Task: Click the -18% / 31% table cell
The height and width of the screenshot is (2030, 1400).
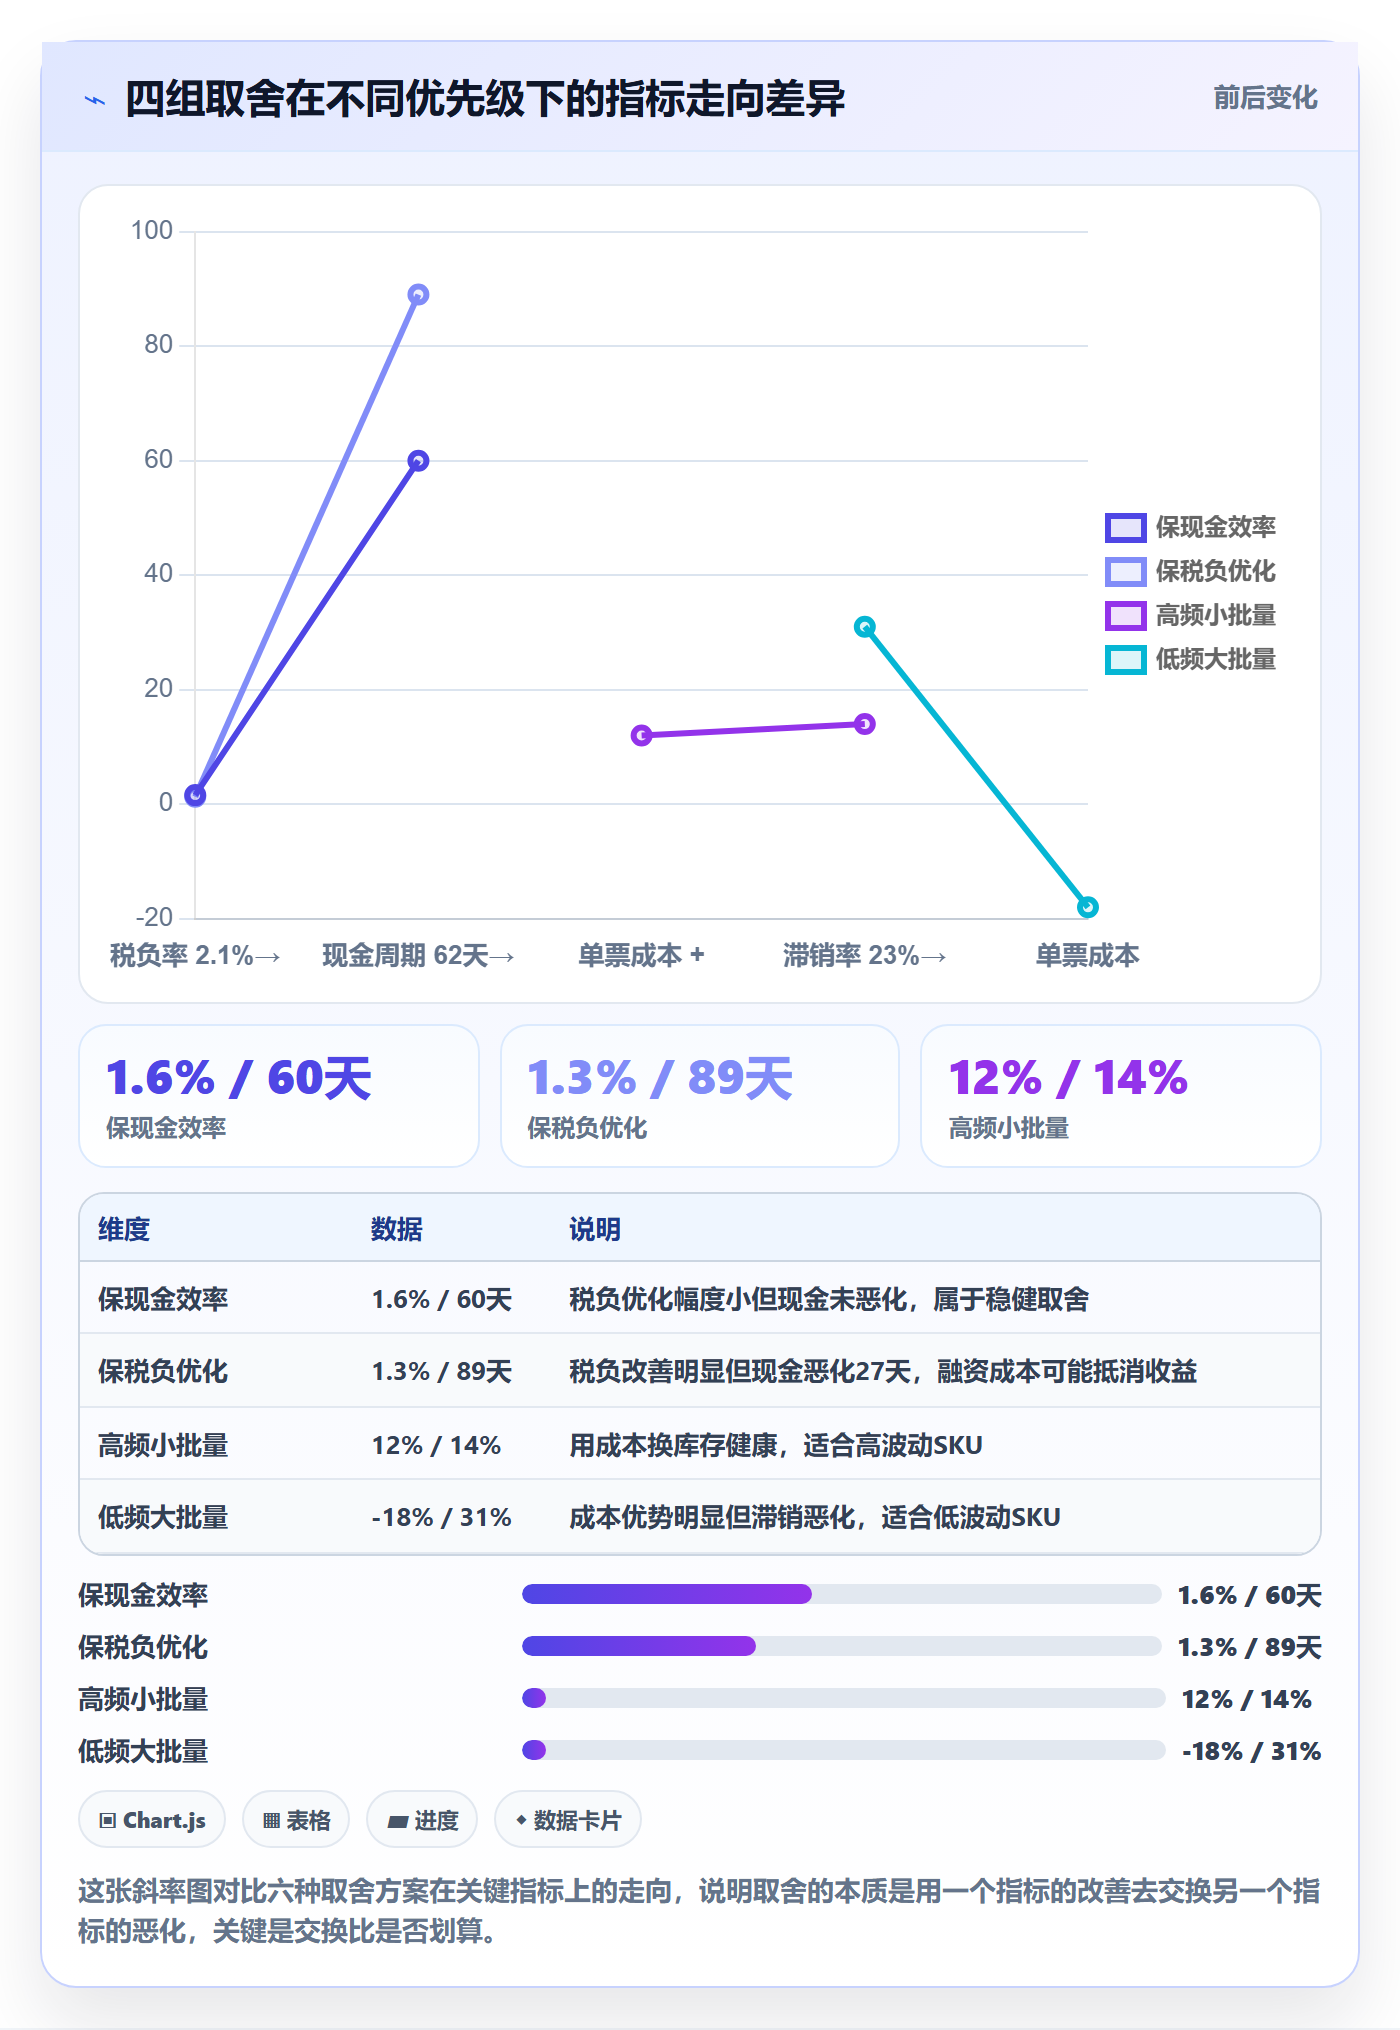Action: (441, 1517)
